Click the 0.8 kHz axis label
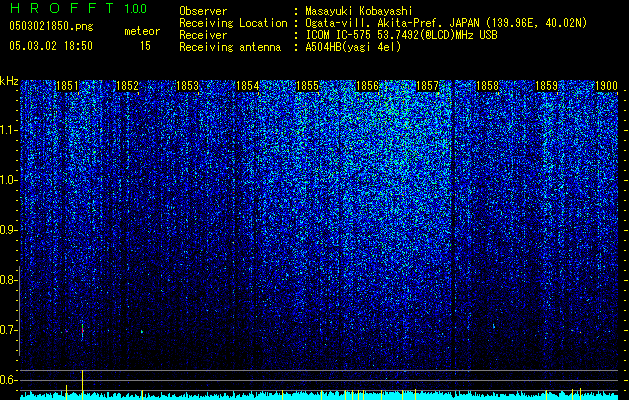The image size is (629, 400). tap(7, 280)
